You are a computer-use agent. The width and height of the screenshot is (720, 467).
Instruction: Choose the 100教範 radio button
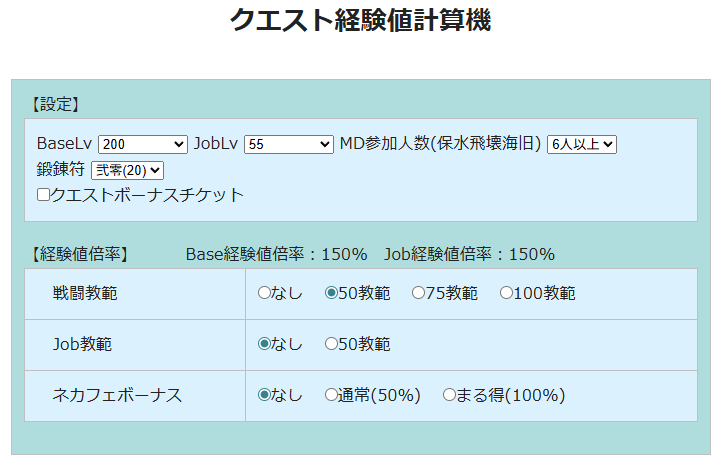[506, 293]
